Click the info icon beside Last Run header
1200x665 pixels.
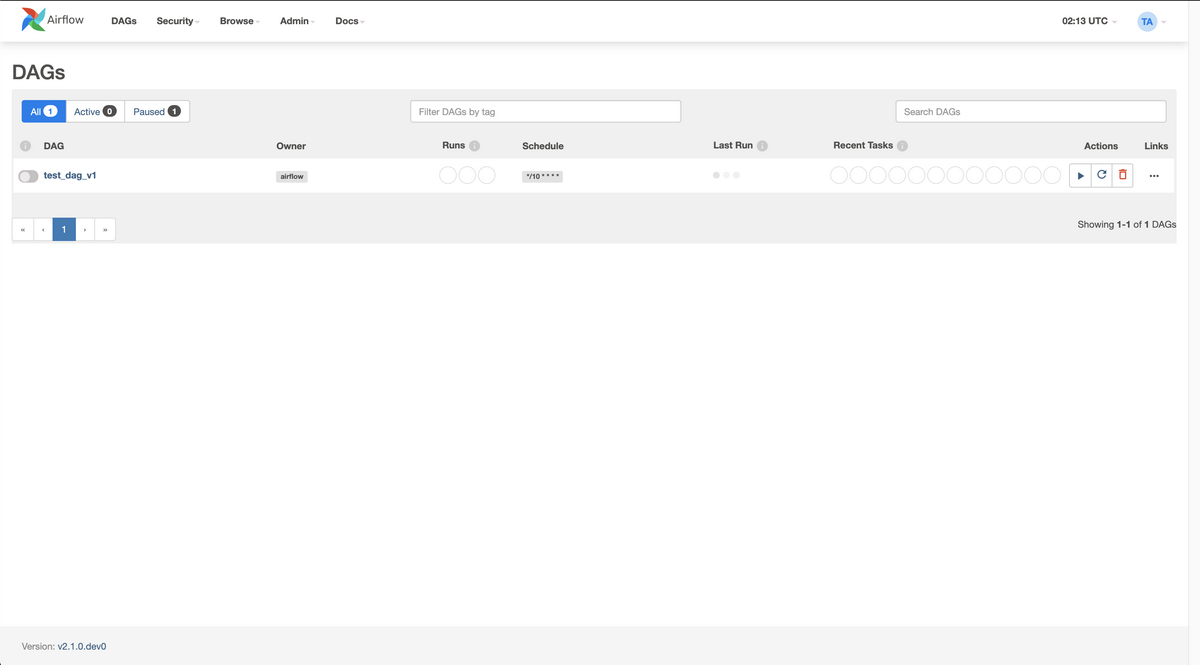coord(762,146)
